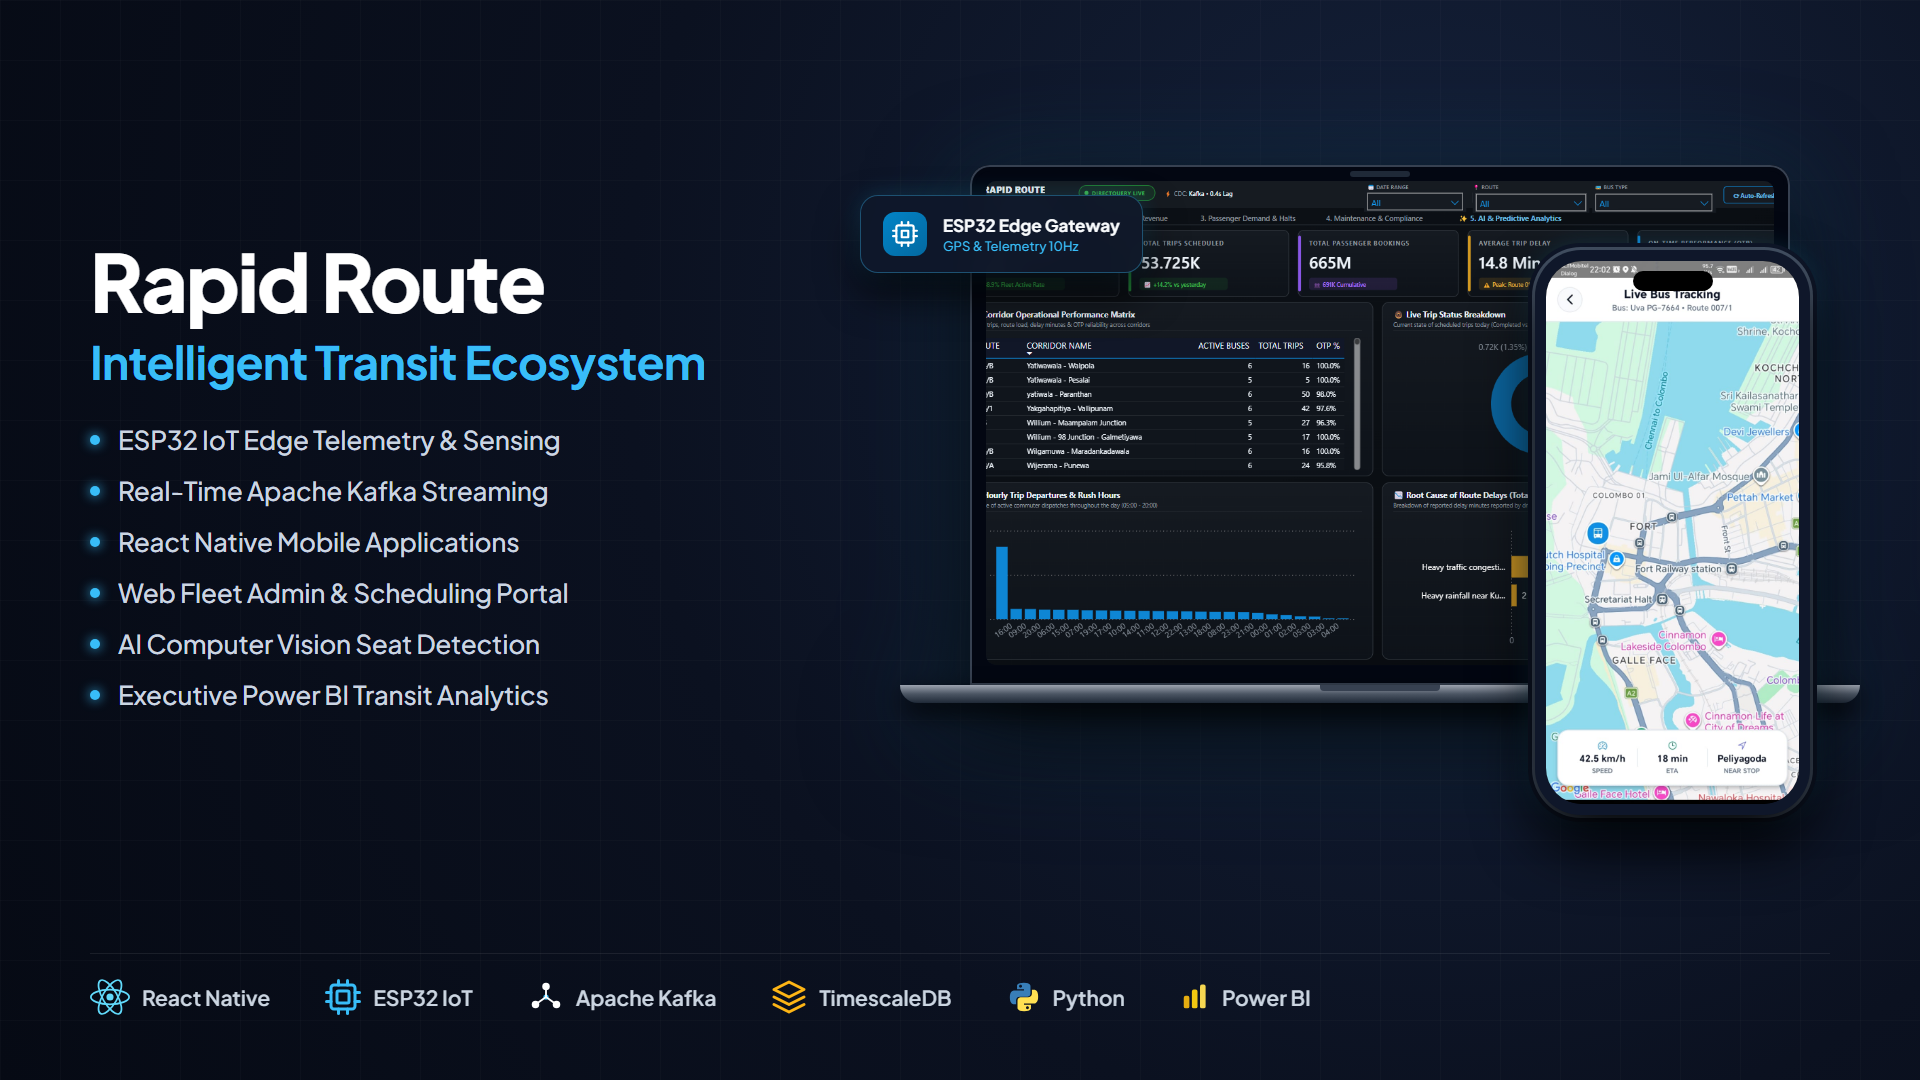Click the Auto-Refresh button
Viewport: 1920px width, 1080px height.
1750,195
